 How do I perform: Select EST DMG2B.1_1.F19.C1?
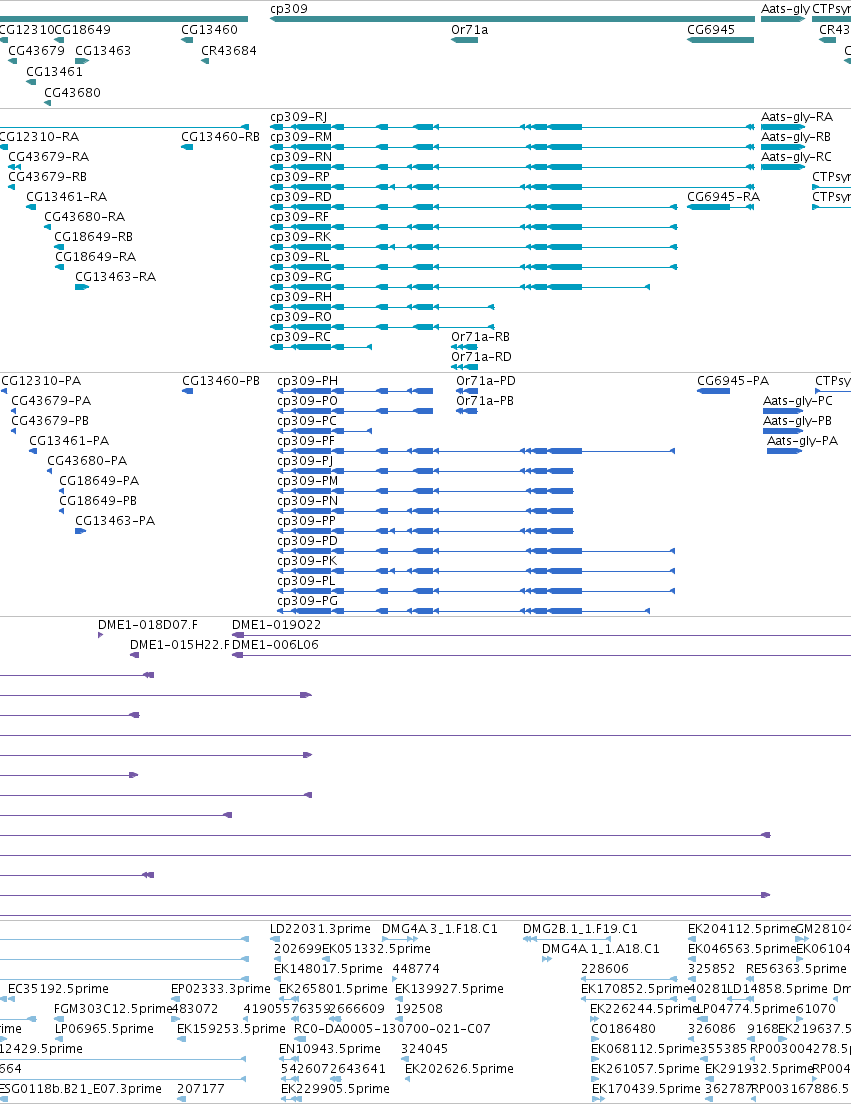tap(581, 929)
